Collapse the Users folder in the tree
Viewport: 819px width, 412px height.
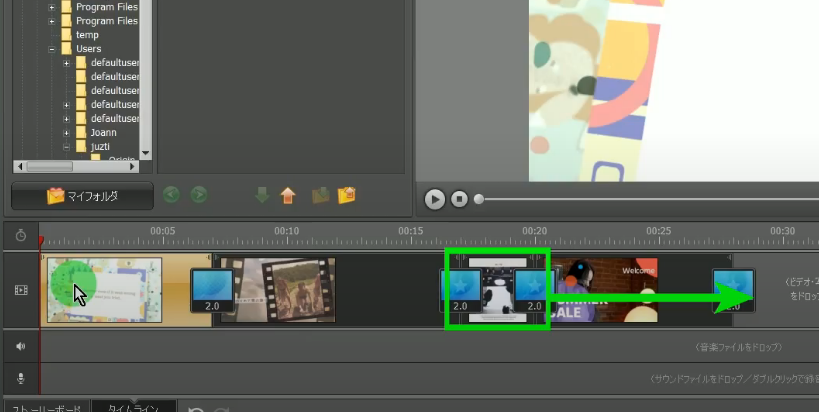(x=52, y=49)
